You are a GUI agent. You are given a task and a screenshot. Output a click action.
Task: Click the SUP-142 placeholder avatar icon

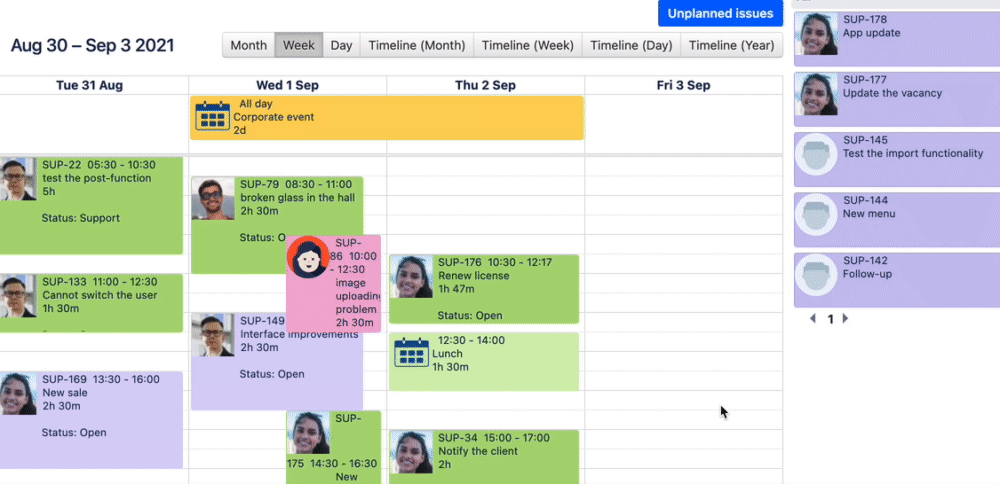[x=817, y=277]
